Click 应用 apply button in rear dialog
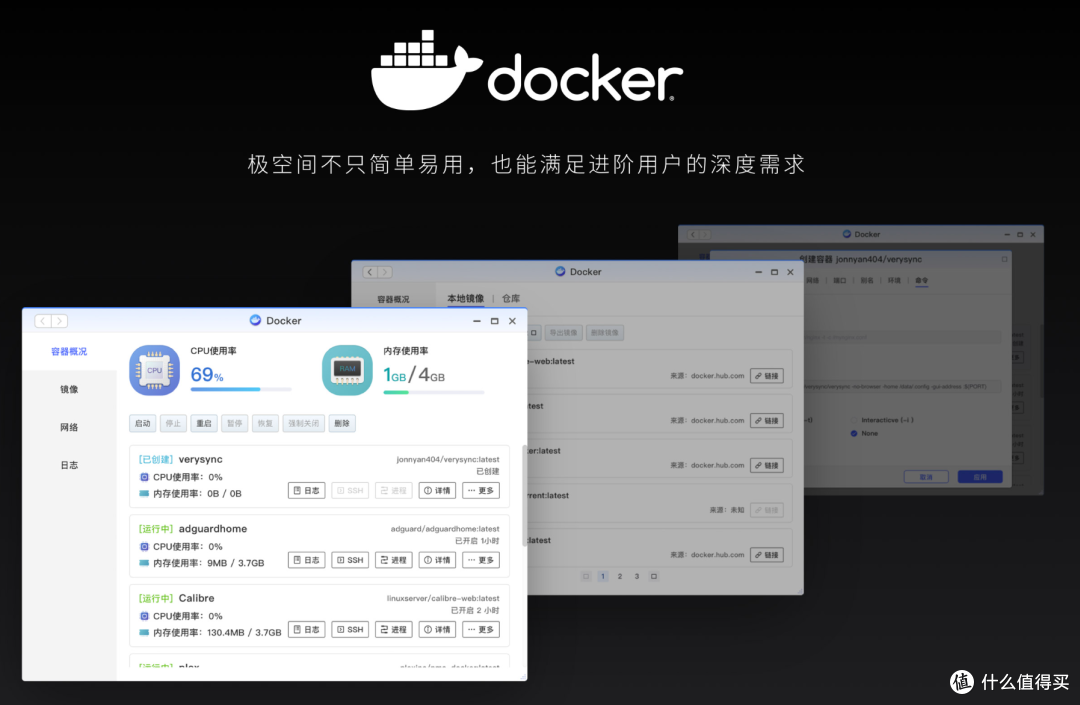Image resolution: width=1080 pixels, height=705 pixels. 980,477
